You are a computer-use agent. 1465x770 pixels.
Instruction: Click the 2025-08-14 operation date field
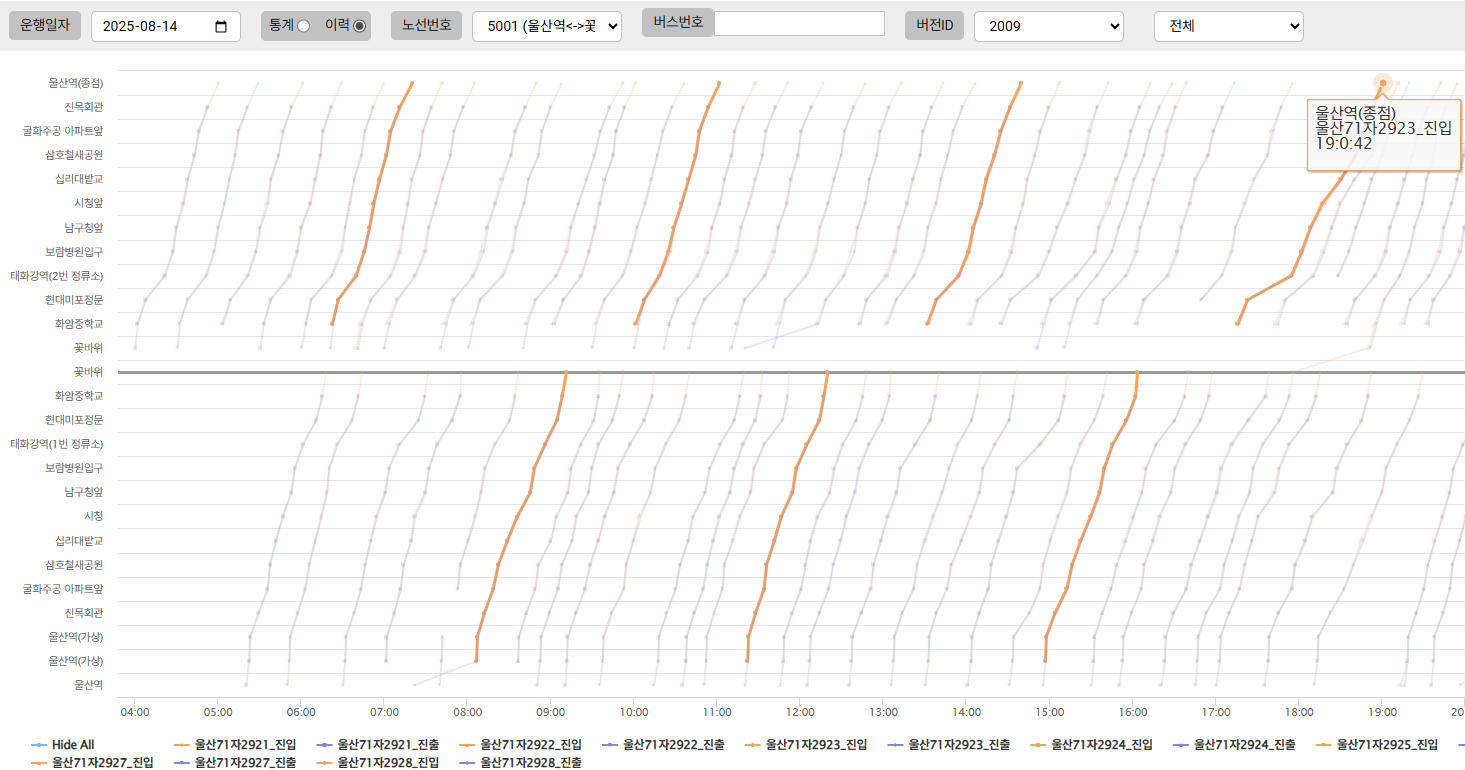(x=166, y=26)
